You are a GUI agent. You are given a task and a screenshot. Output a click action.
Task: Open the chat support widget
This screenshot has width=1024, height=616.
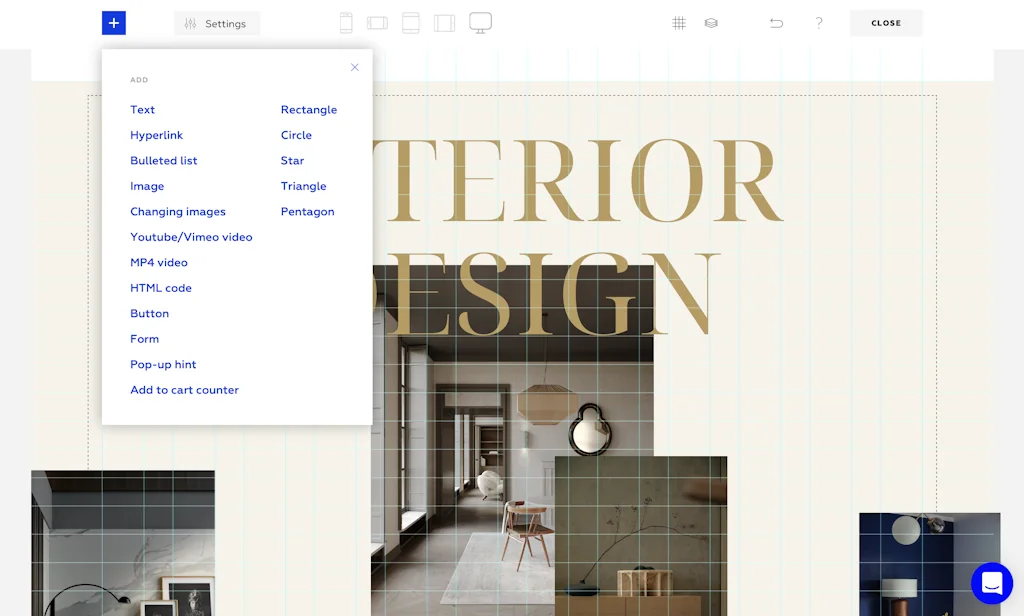click(x=992, y=583)
